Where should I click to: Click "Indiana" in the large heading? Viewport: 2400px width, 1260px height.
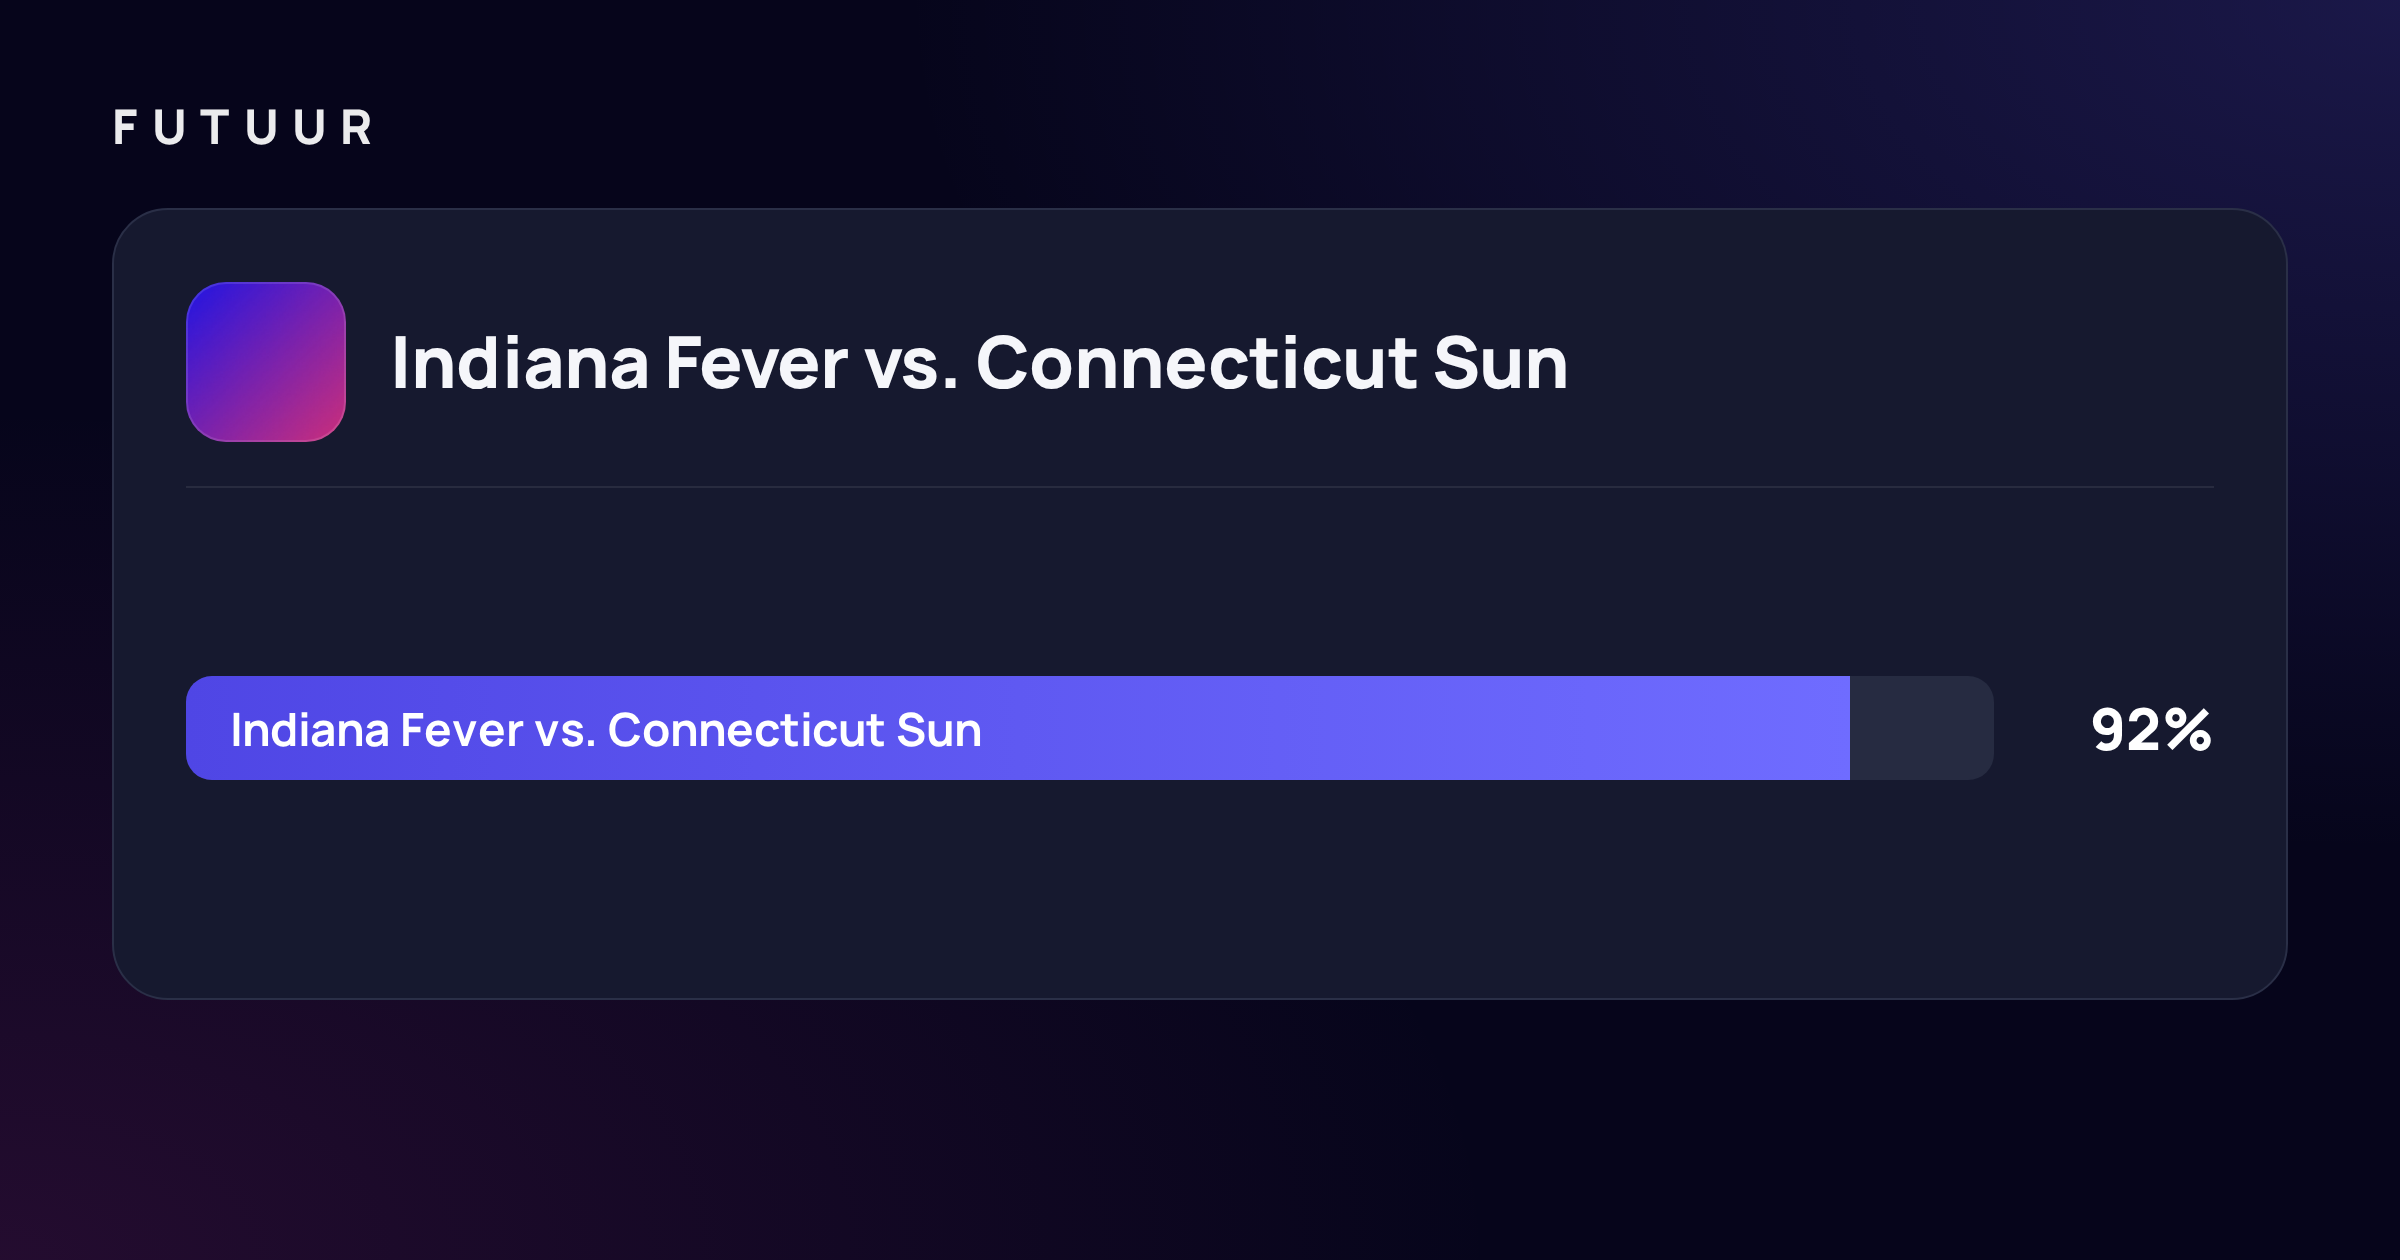click(x=520, y=363)
